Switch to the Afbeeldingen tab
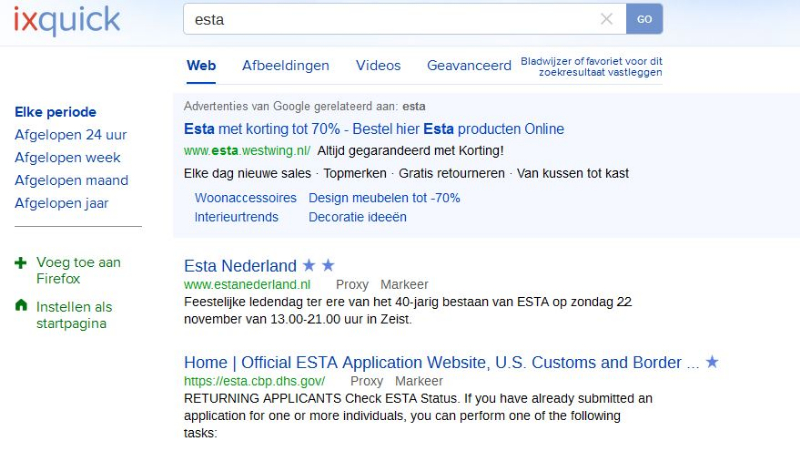This screenshot has width=800, height=451. (x=285, y=66)
